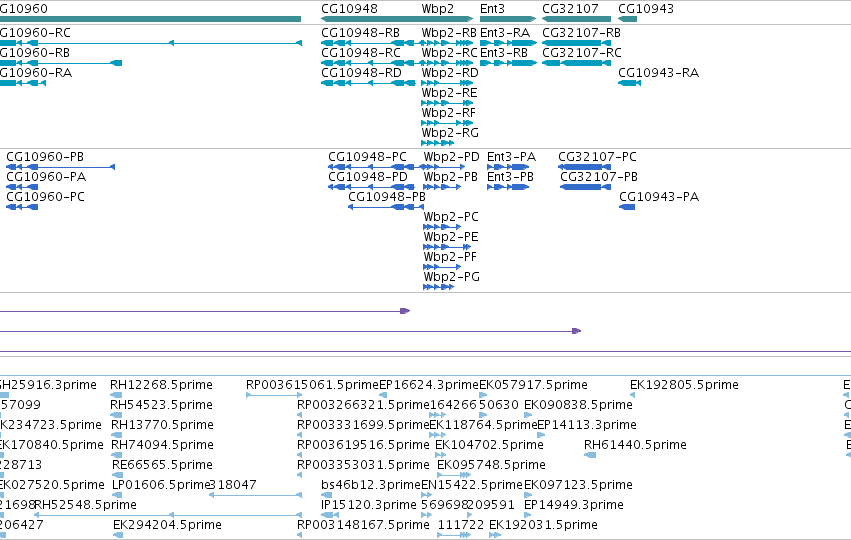
Task: Select the Wbp2 gene label
Action: 437,9
